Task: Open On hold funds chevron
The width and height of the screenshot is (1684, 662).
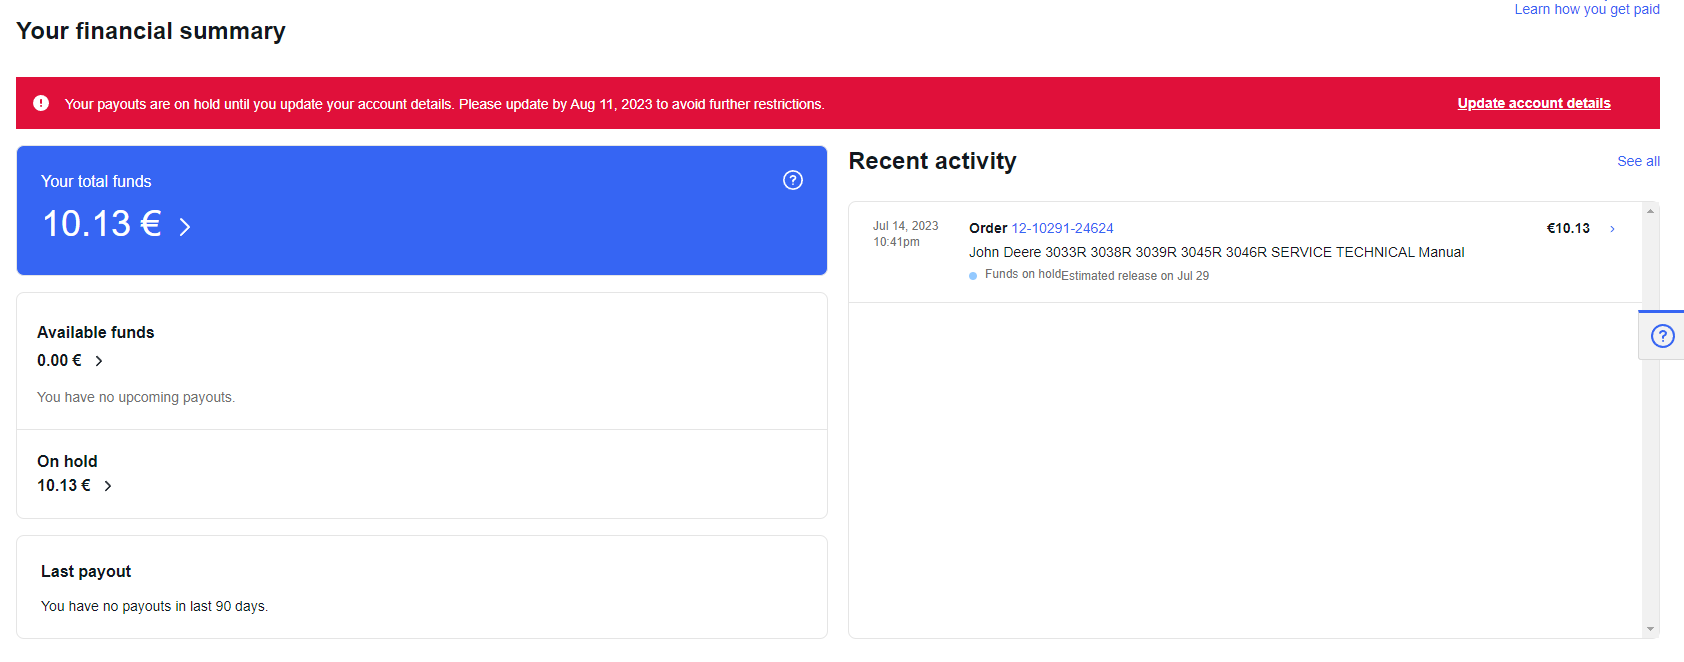Action: coord(108,486)
